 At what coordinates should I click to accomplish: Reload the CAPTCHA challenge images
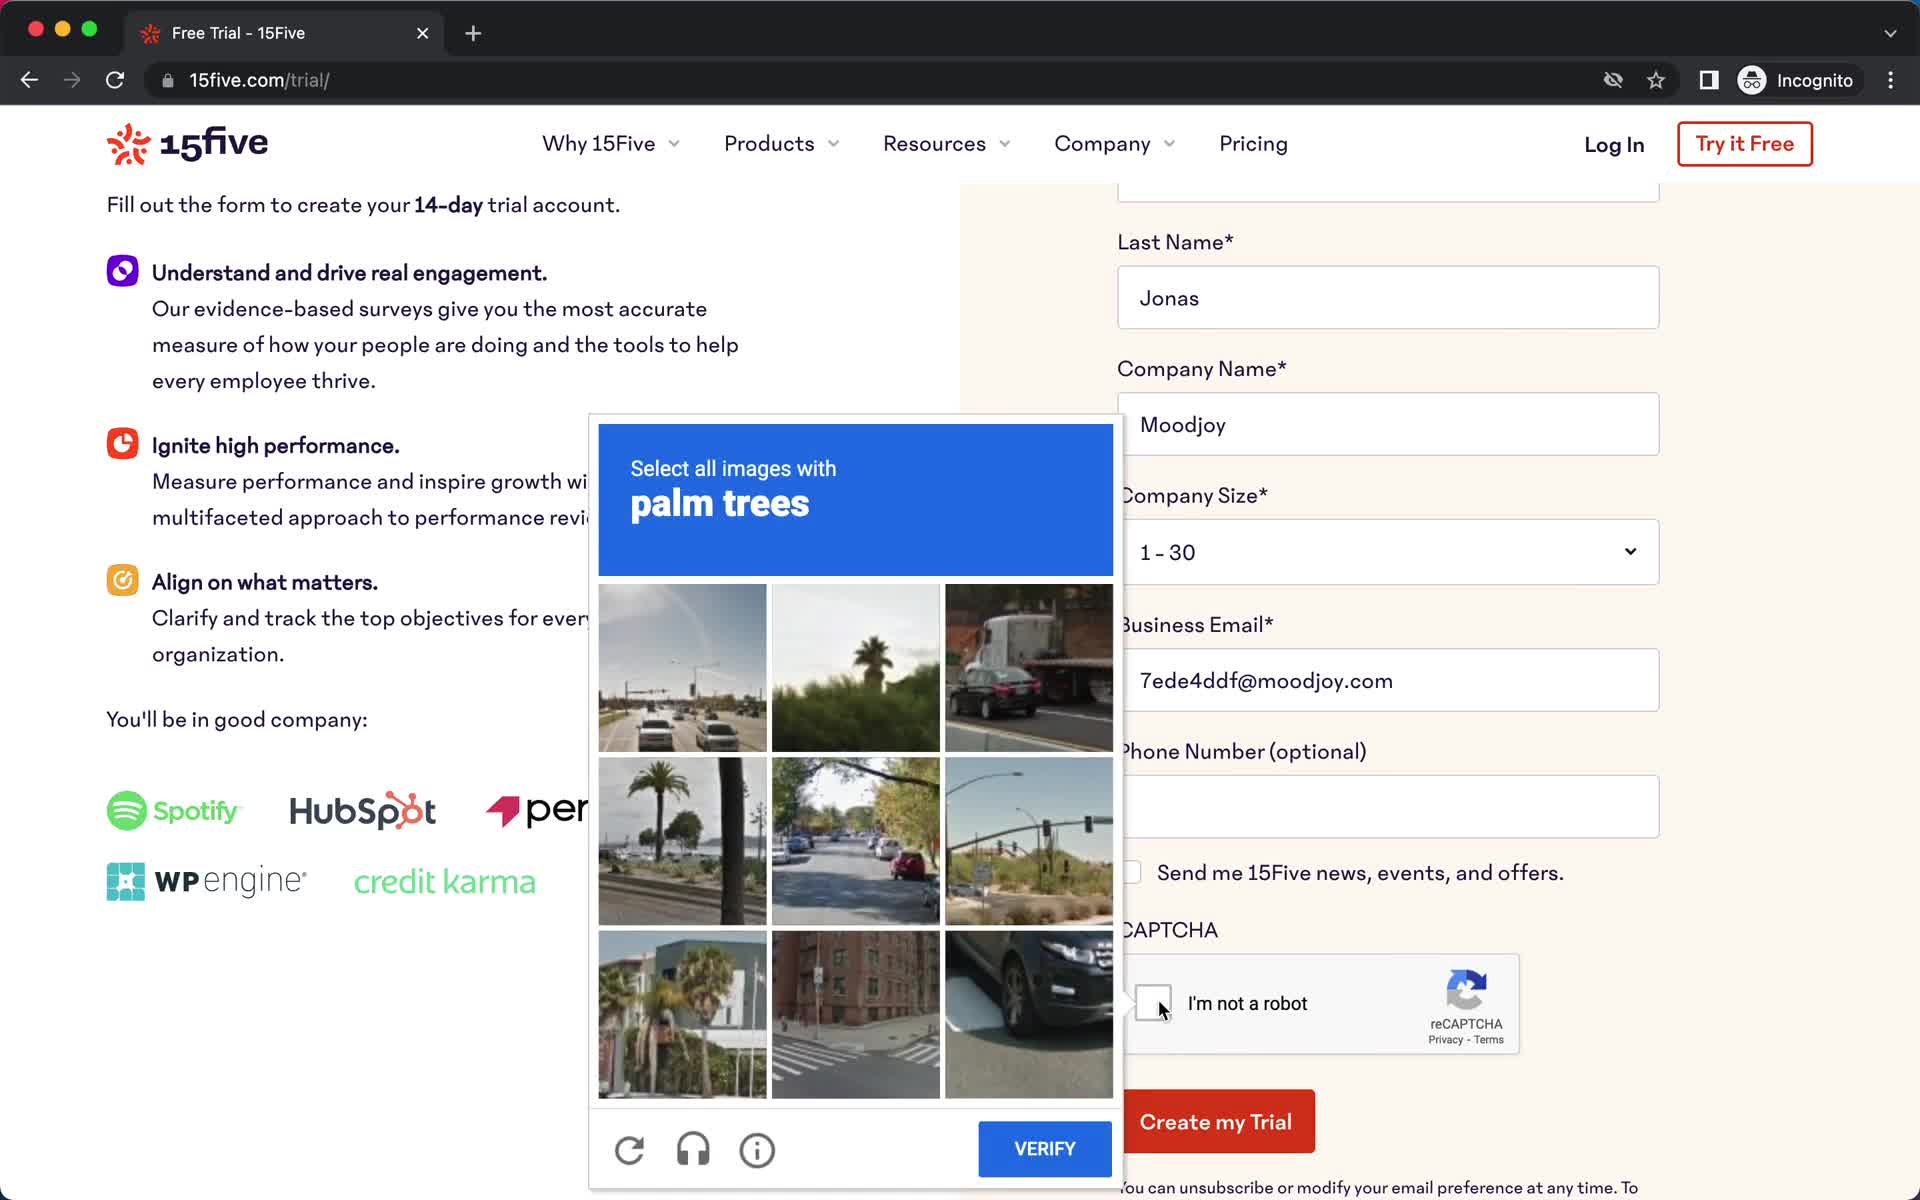[x=629, y=1150]
